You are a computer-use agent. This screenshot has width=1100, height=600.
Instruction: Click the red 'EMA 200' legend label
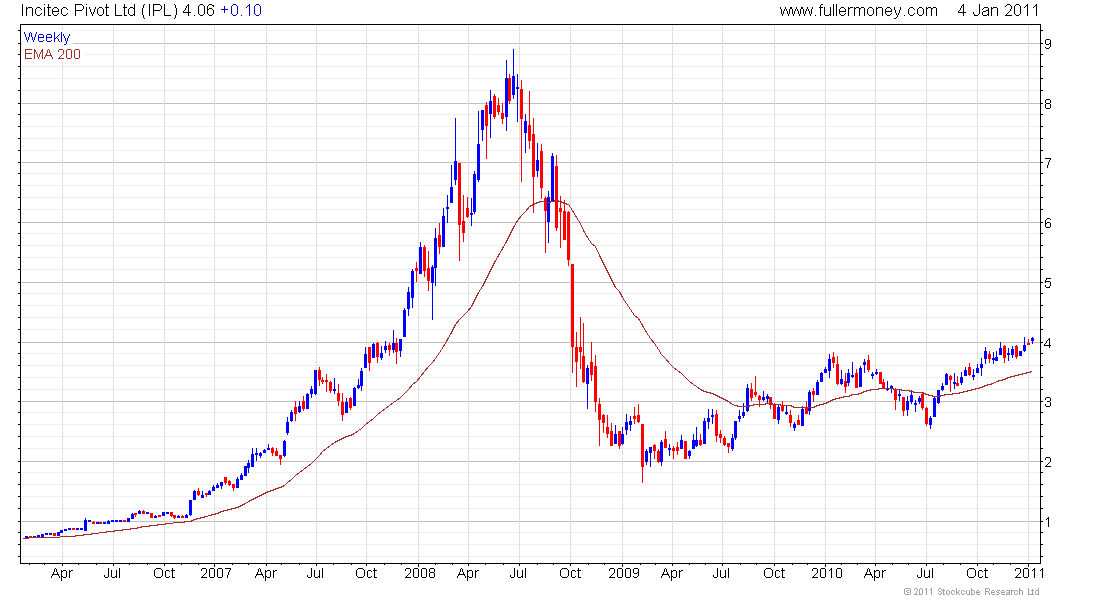pos(53,54)
